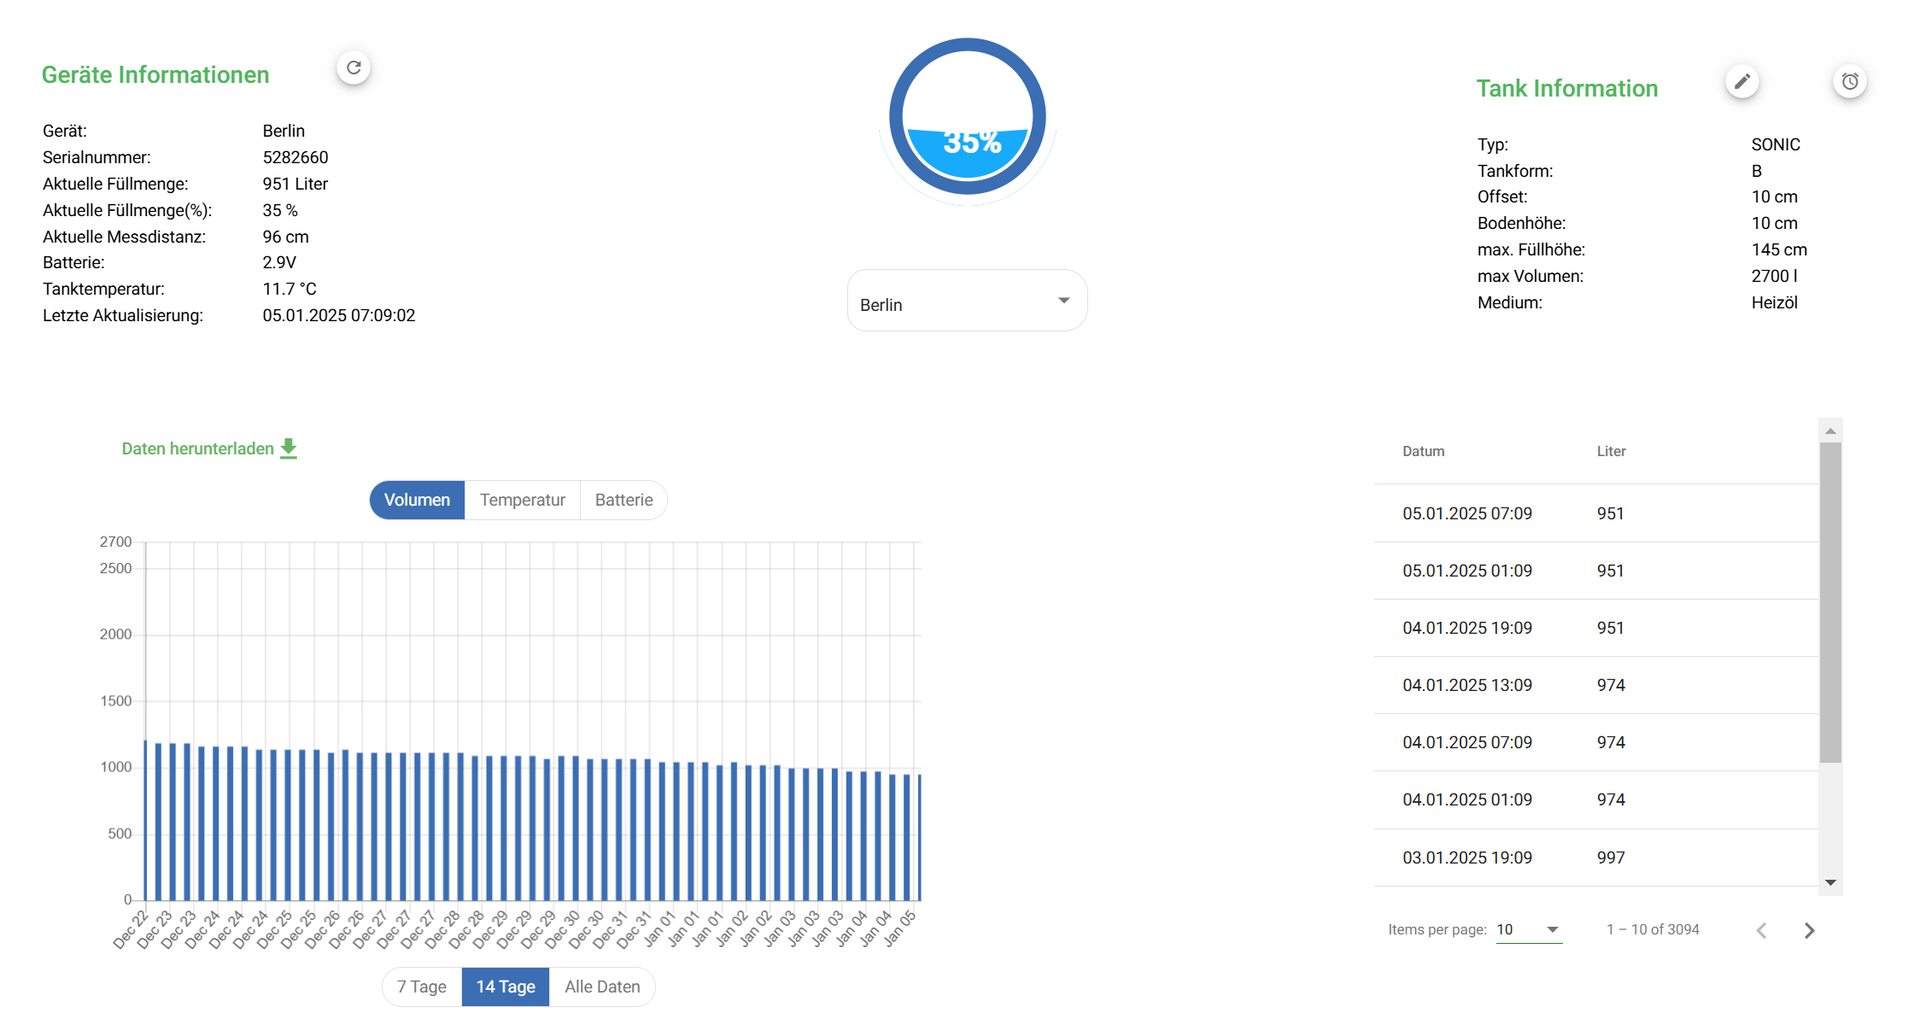Select the Alle Daten time range
This screenshot has height=1025, width=1920.
[x=602, y=987]
